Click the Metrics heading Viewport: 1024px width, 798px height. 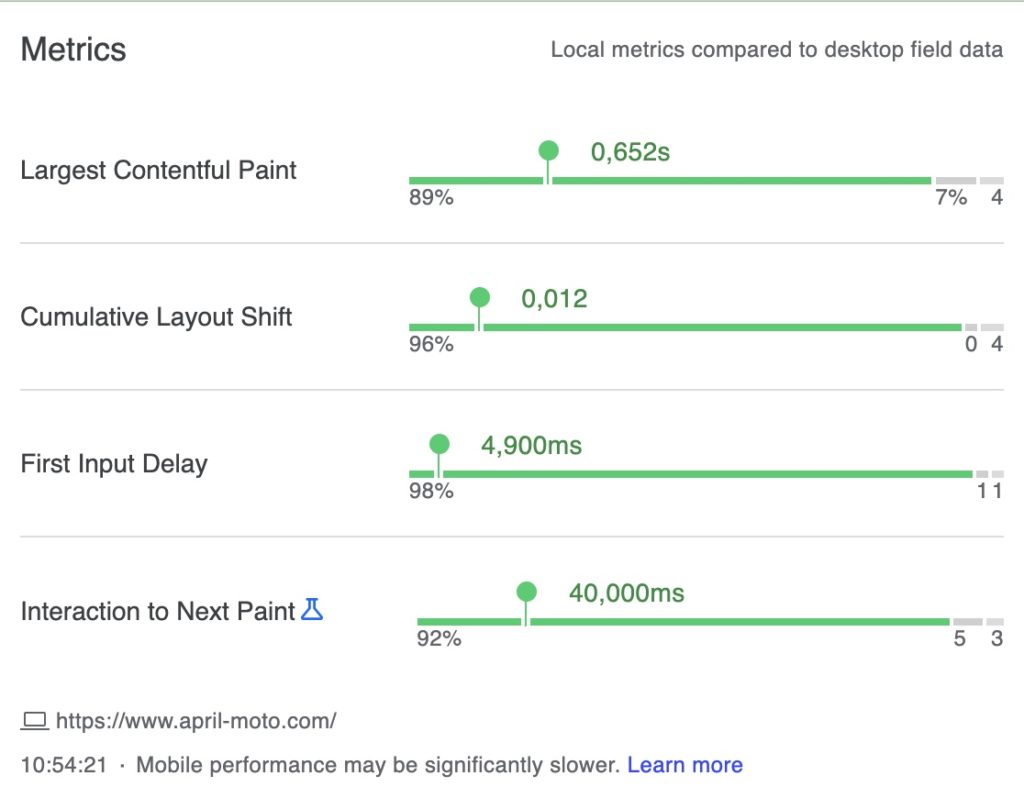pos(73,48)
